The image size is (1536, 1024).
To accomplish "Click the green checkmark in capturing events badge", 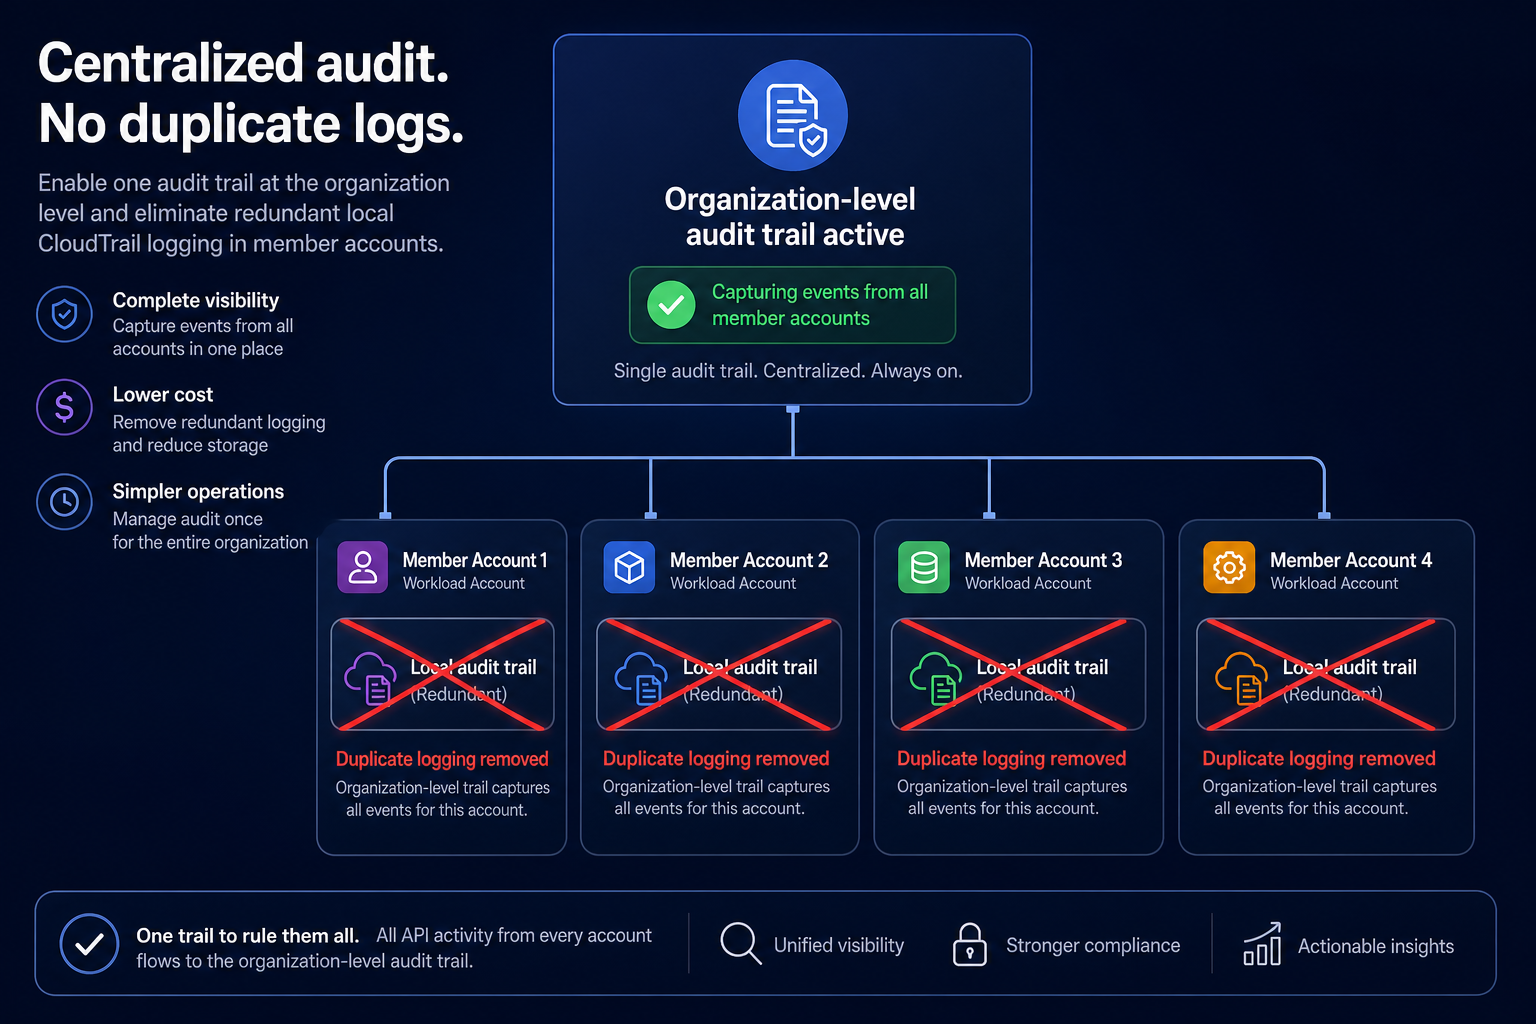I will (x=671, y=305).
